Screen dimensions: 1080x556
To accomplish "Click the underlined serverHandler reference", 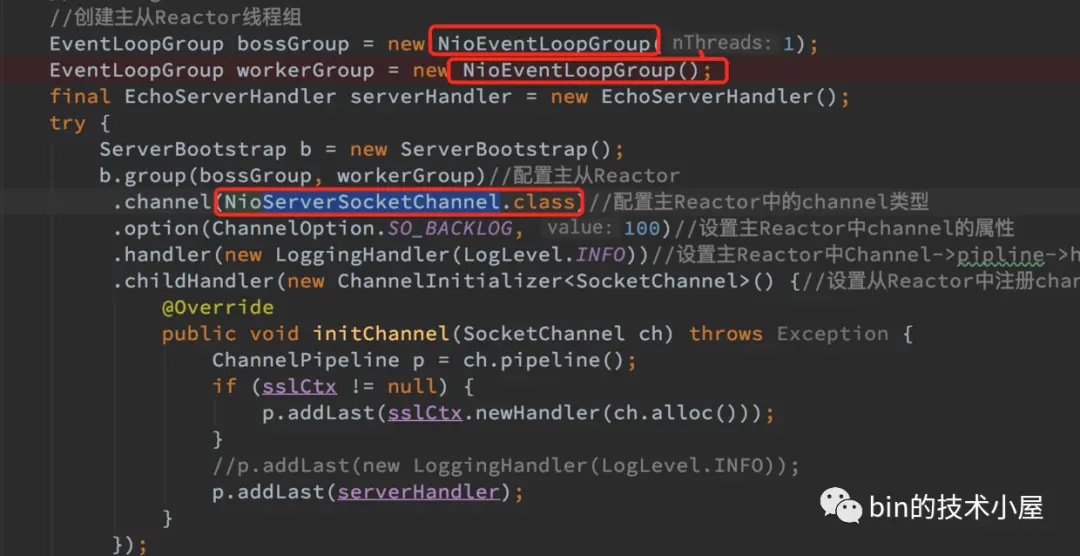I will pyautogui.click(x=418, y=492).
